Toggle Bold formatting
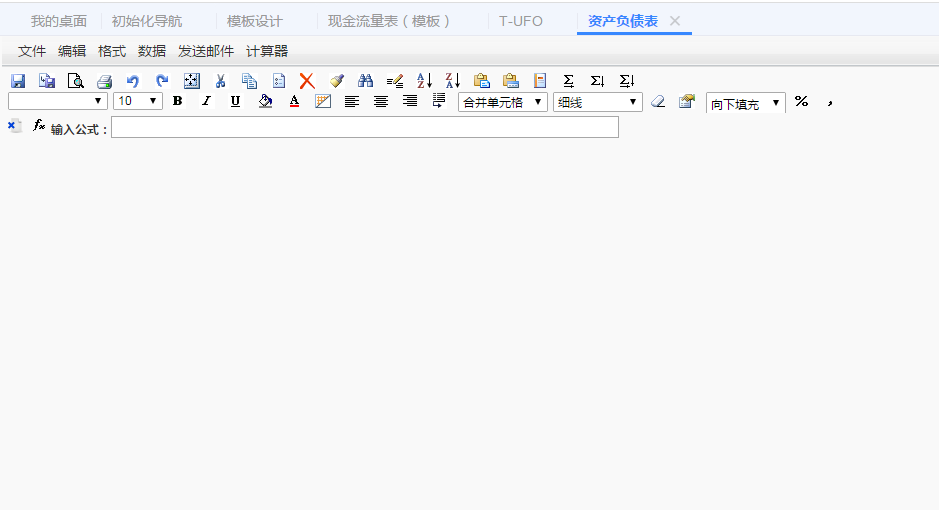This screenshot has width=939, height=510. coord(177,101)
